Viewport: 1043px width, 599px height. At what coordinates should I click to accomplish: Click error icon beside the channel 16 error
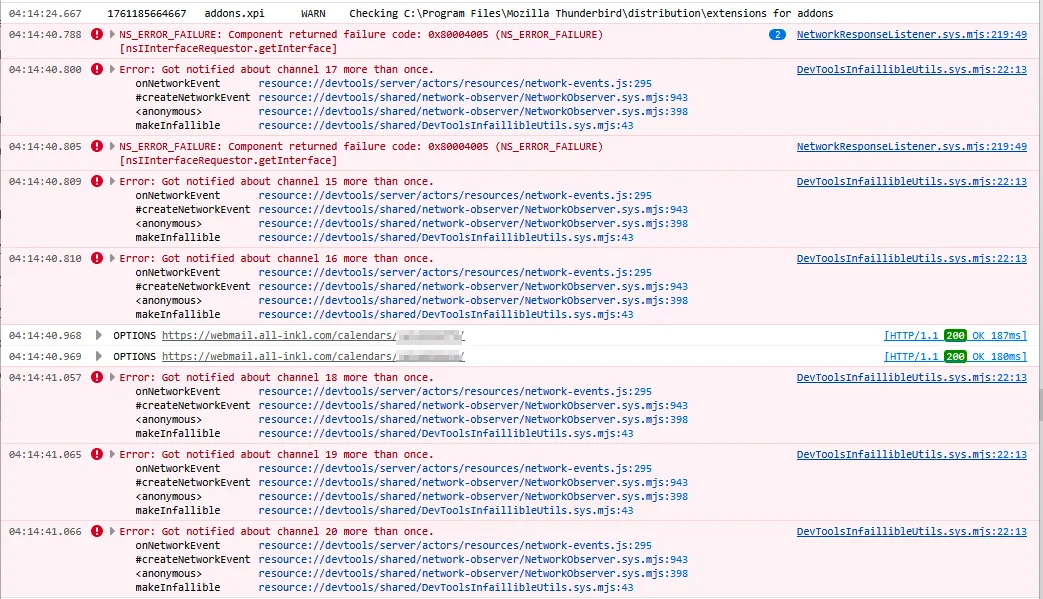[97, 258]
